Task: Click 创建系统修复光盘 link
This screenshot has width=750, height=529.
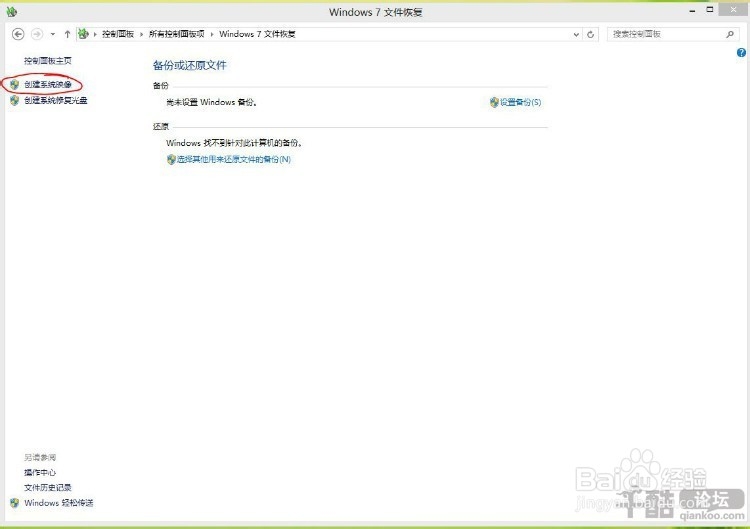Action: coord(55,100)
